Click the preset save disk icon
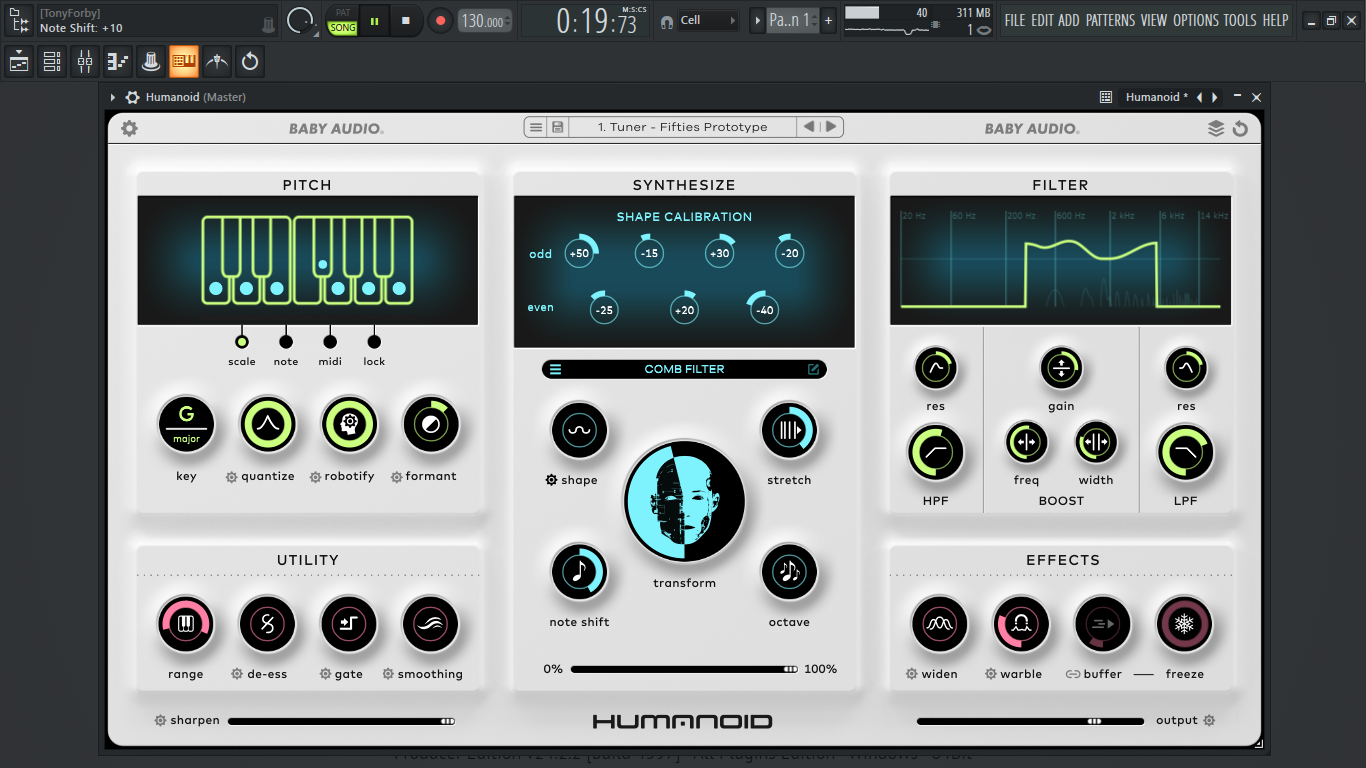This screenshot has width=1366, height=768. 558,127
